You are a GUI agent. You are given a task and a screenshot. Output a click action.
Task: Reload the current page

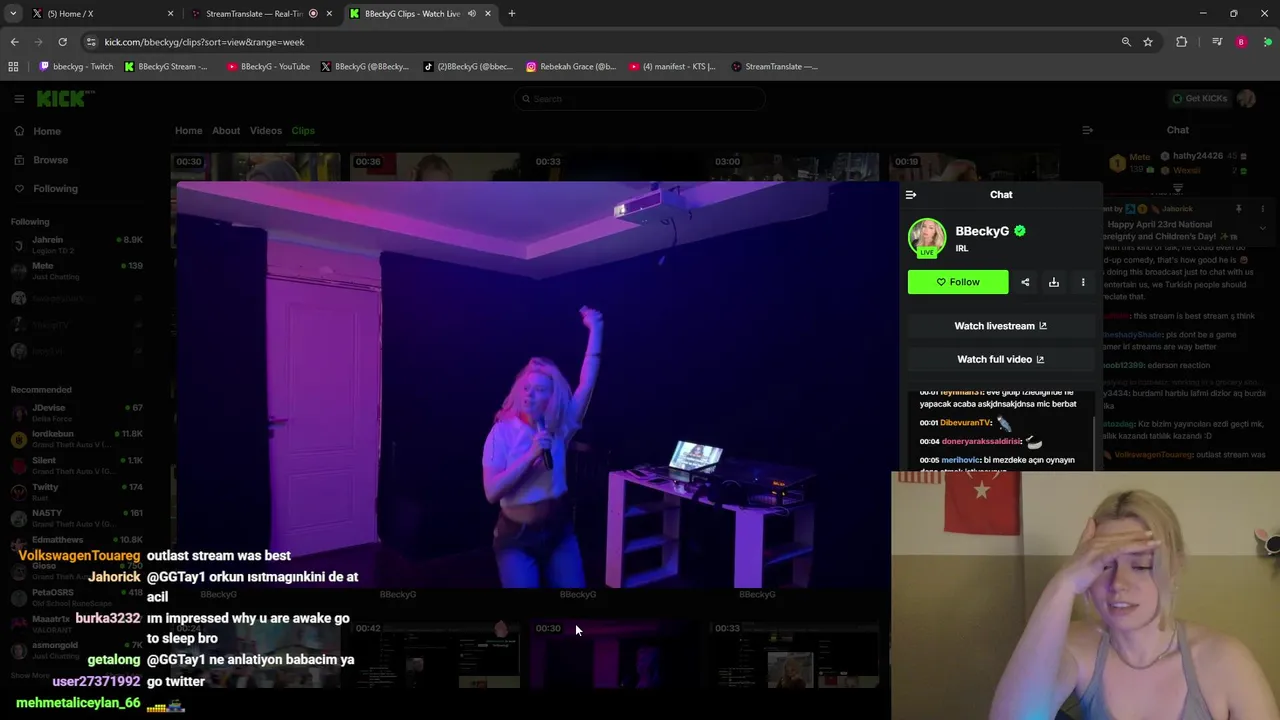tap(62, 42)
